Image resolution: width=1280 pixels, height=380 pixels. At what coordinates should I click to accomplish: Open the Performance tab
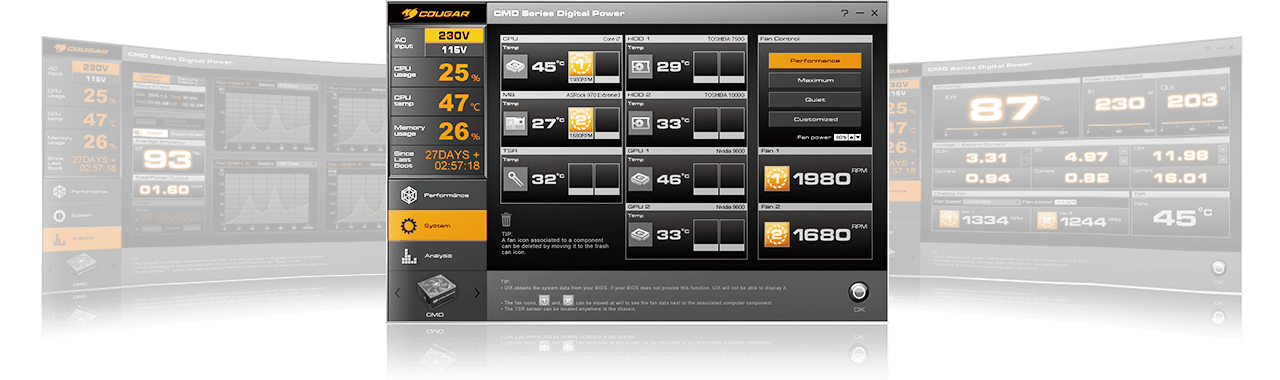[438, 194]
